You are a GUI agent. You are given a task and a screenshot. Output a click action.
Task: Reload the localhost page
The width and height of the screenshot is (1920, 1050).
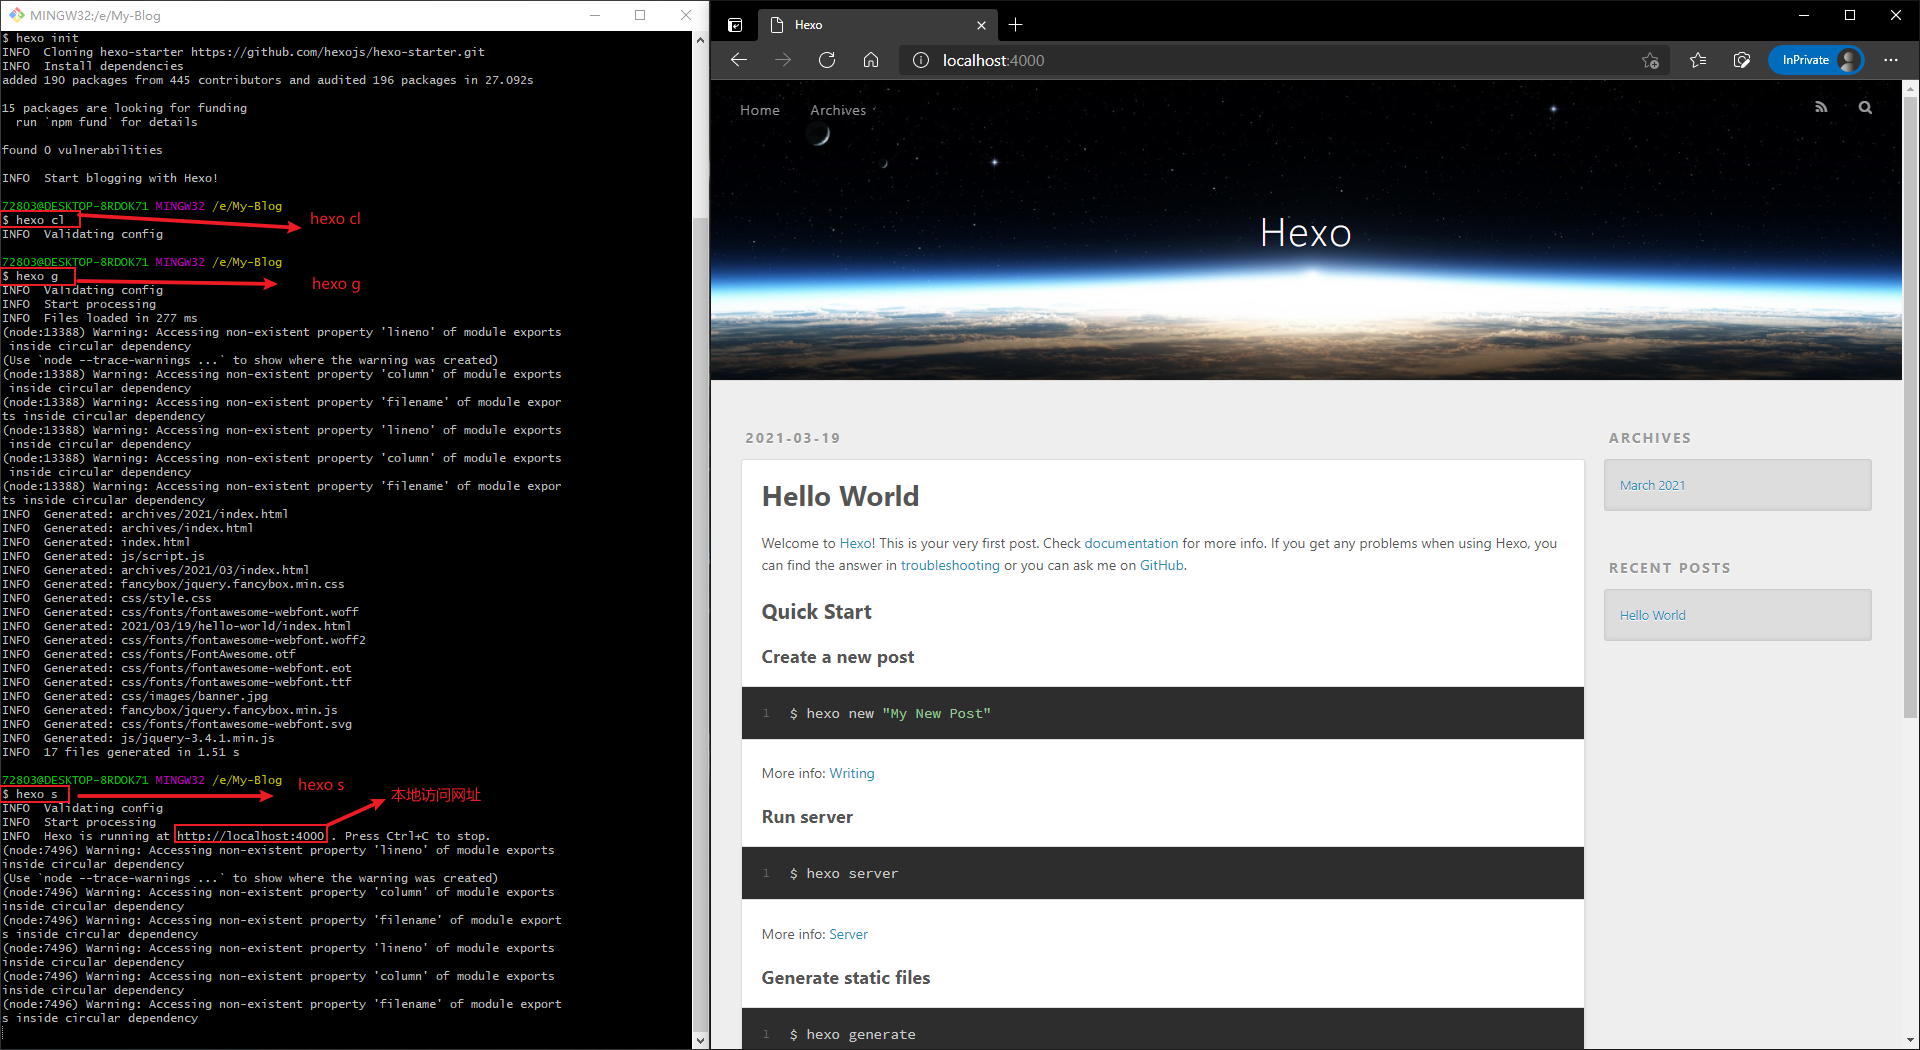[827, 60]
